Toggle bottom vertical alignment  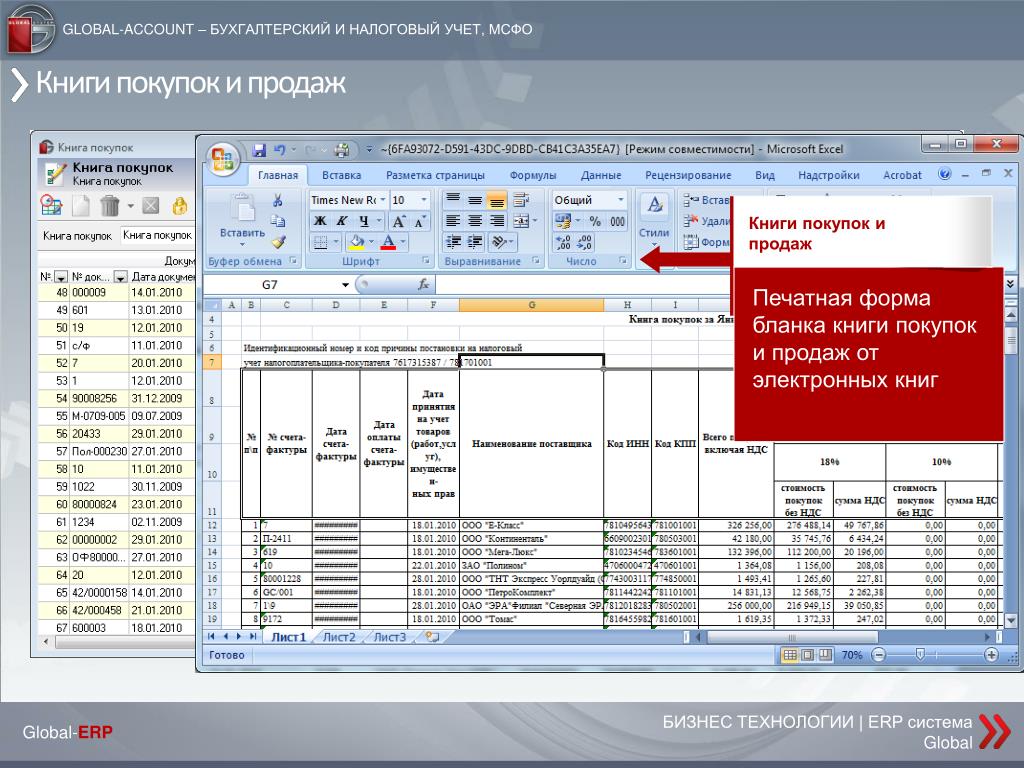(x=496, y=200)
